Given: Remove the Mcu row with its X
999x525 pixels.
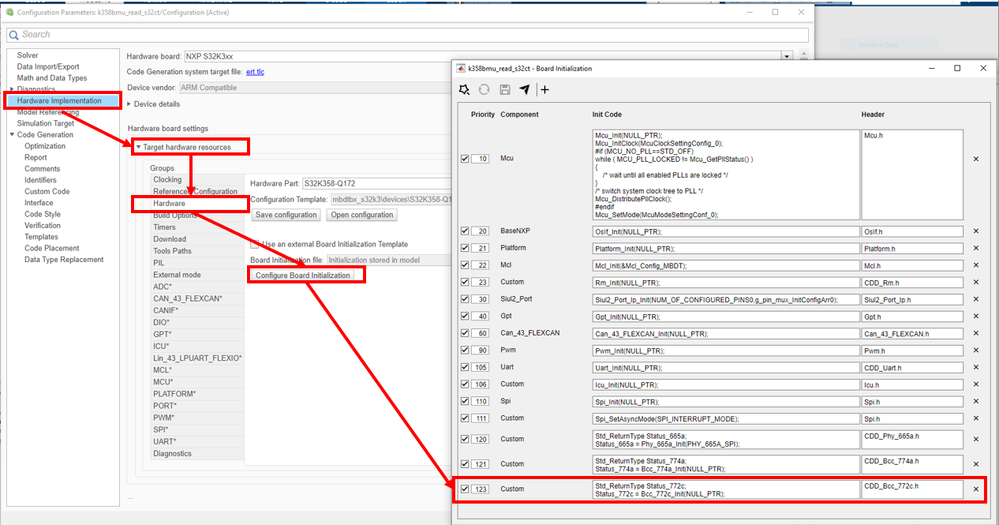Looking at the screenshot, I should tap(975, 159).
